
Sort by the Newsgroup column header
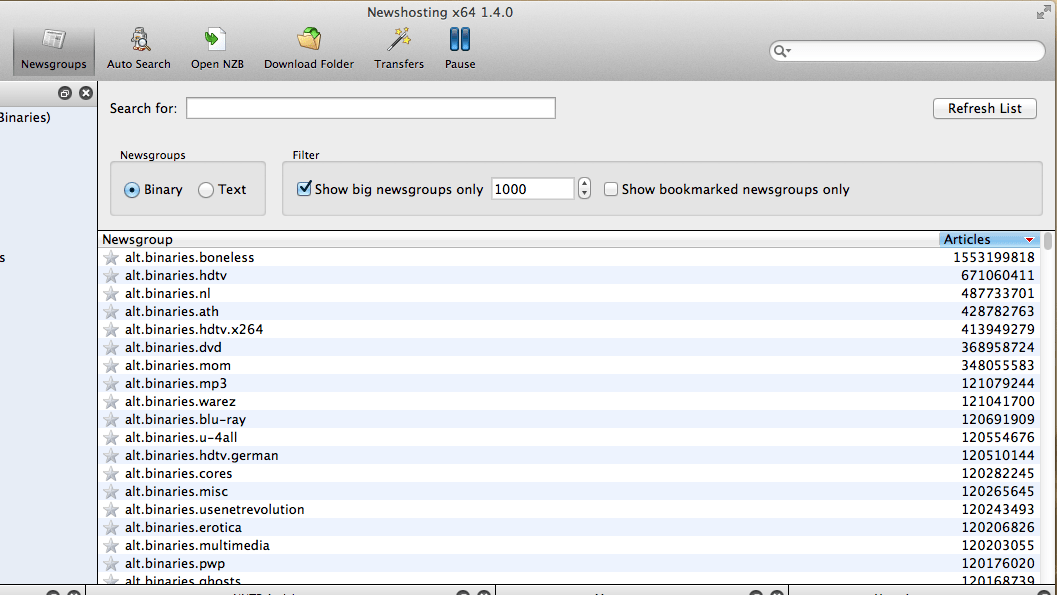(518, 239)
